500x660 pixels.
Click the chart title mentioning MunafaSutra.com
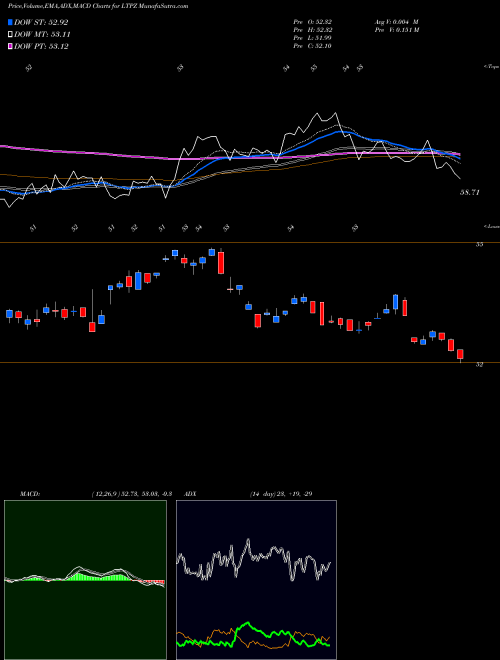point(98,6)
